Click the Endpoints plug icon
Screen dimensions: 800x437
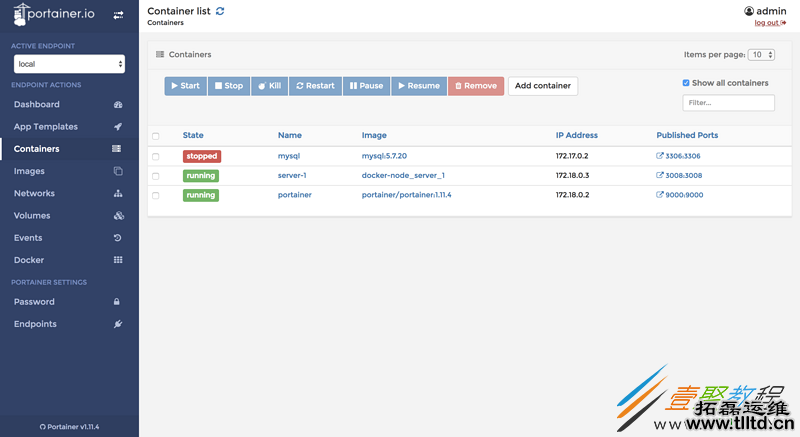pyautogui.click(x=118, y=324)
